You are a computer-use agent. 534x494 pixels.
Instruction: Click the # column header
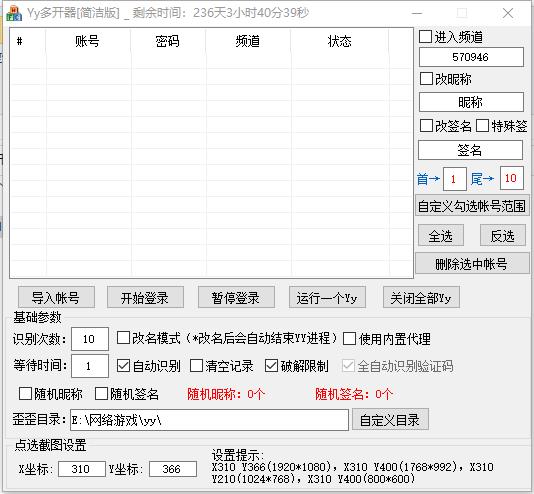pyautogui.click(x=28, y=41)
